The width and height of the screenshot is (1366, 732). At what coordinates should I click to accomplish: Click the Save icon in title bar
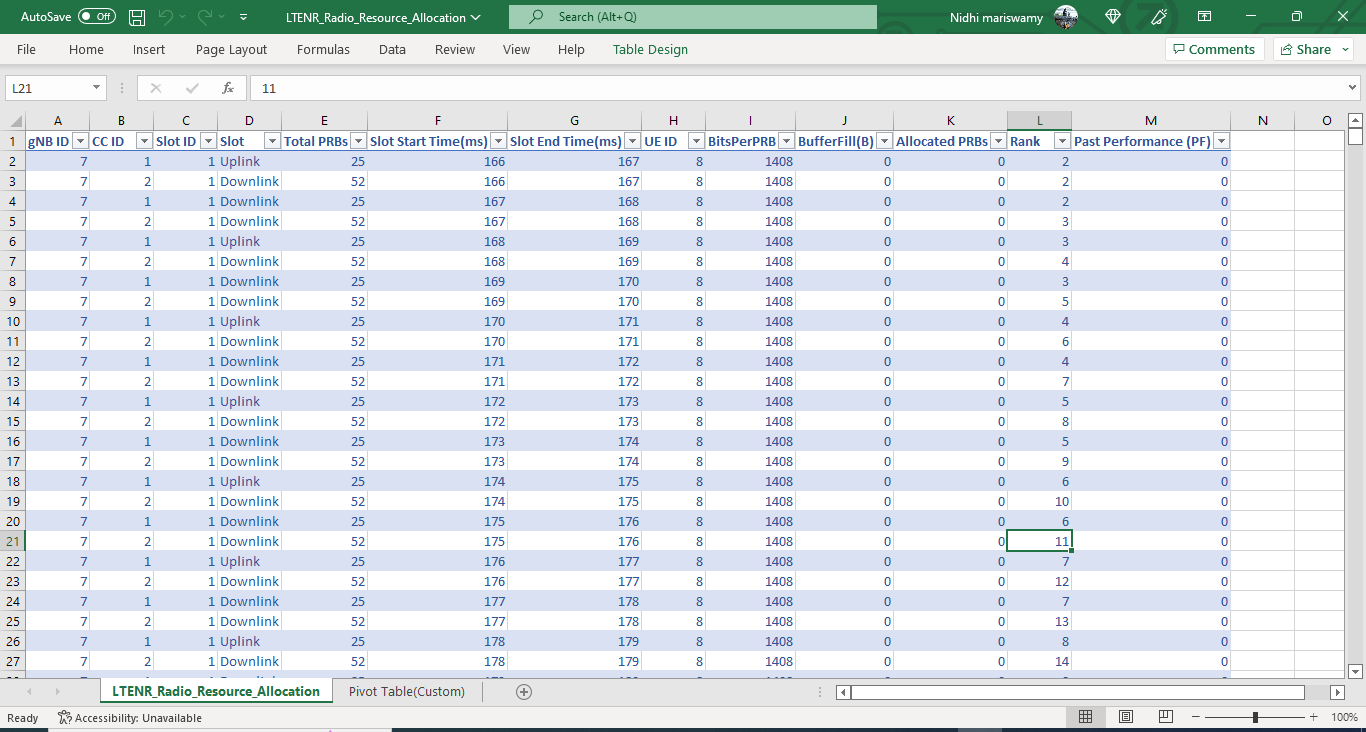click(x=137, y=17)
